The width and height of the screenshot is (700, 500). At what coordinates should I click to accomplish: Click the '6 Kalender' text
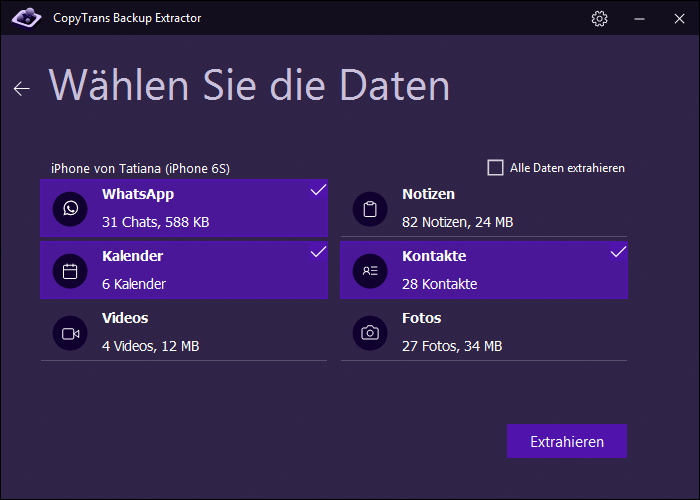(x=134, y=284)
